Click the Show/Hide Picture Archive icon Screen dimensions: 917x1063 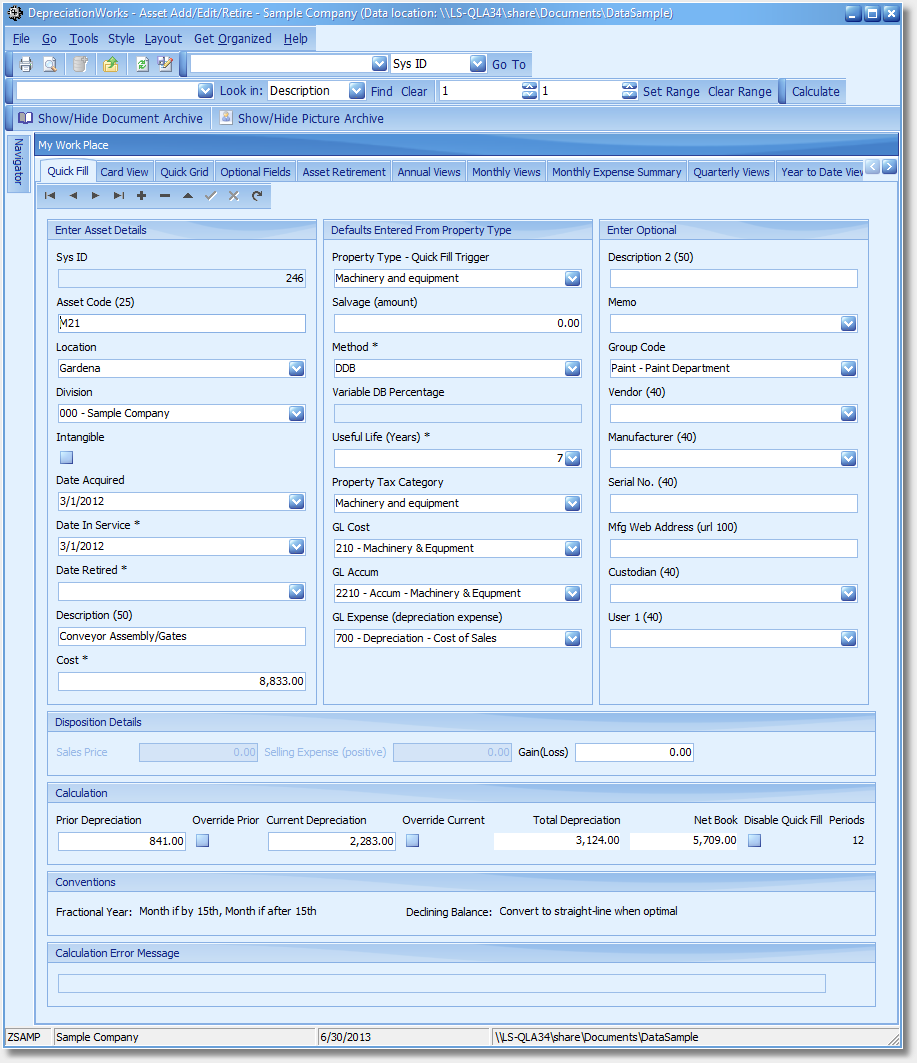[227, 118]
